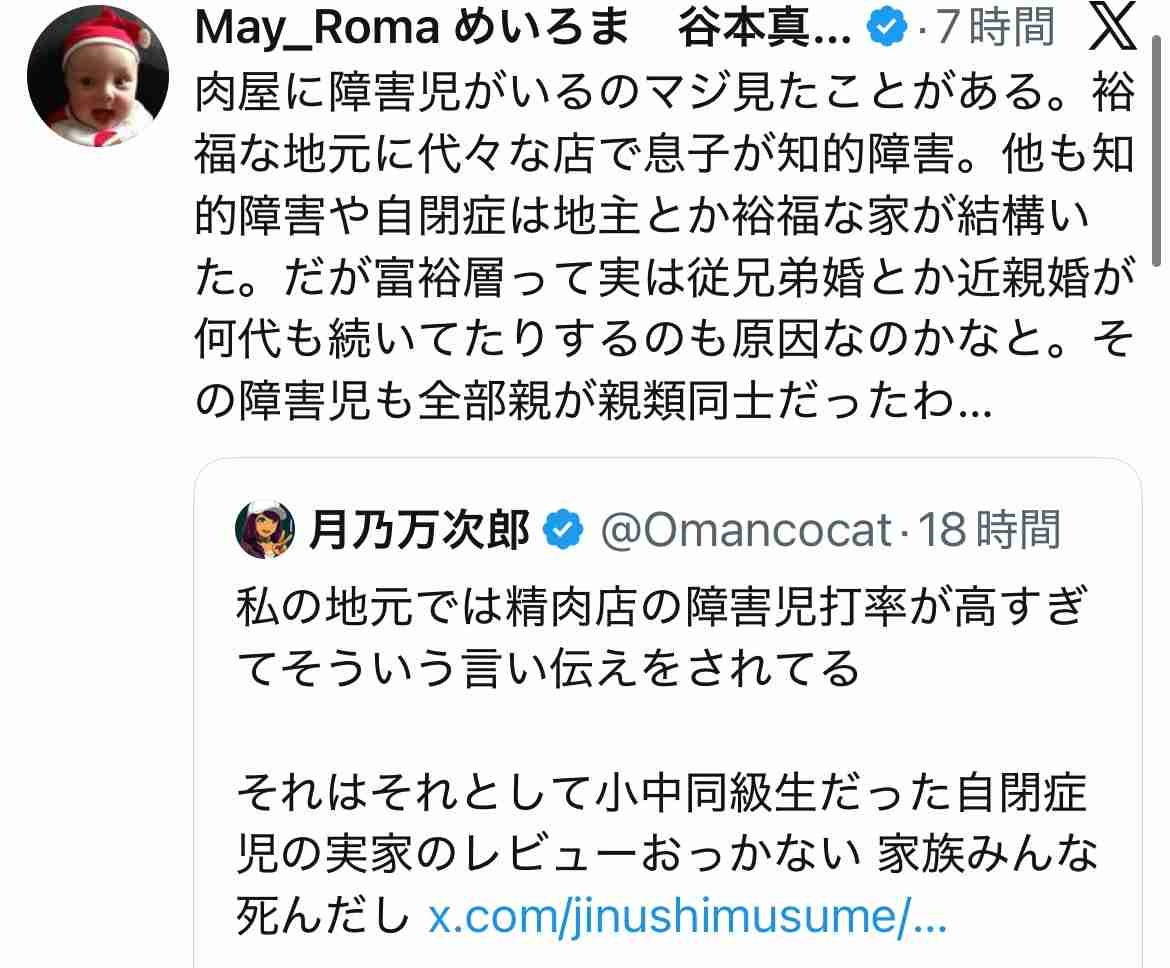Open the 月乃万次郎 display name
This screenshot has height=968, width=1170.
click(x=420, y=529)
